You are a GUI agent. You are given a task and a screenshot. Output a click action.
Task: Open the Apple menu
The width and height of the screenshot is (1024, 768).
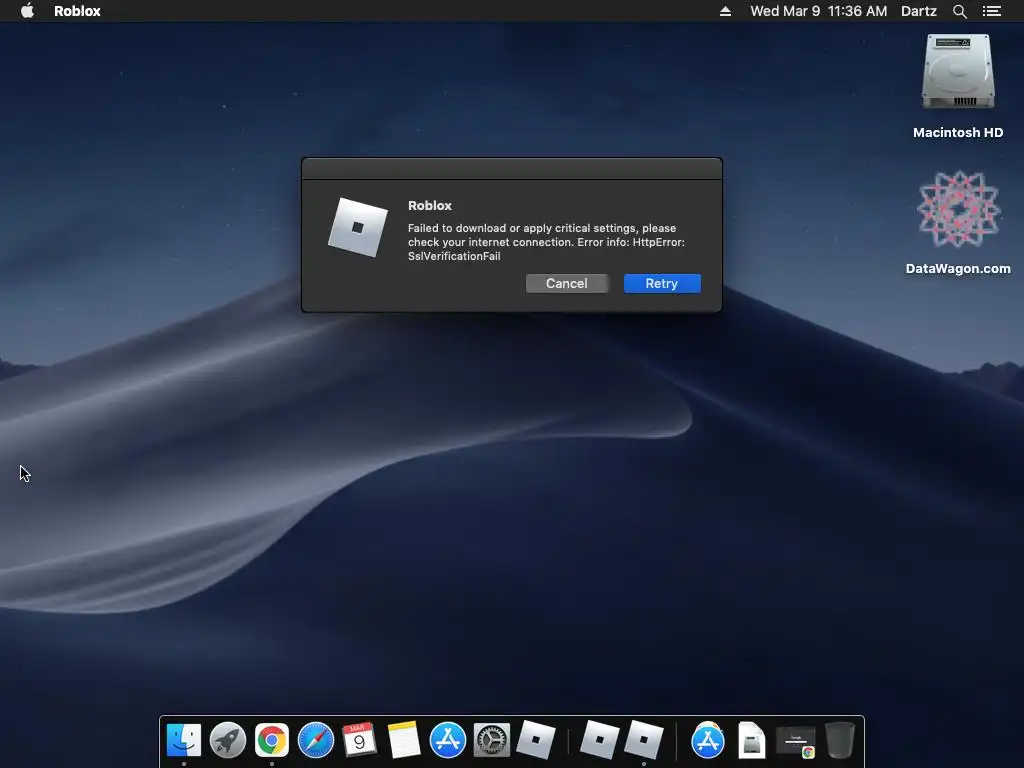[27, 10]
